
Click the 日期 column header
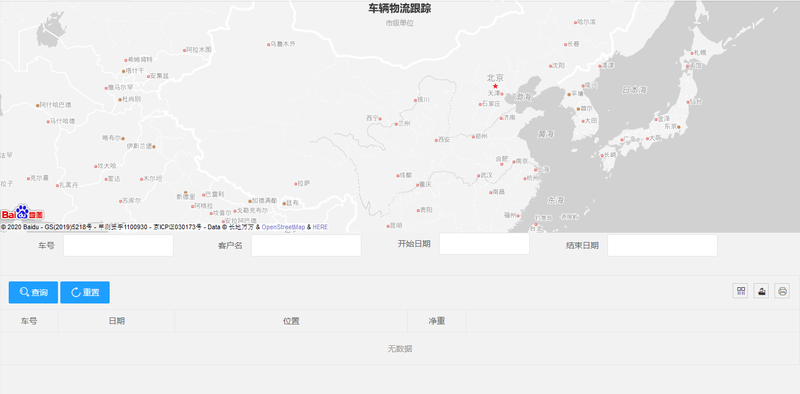click(x=117, y=321)
